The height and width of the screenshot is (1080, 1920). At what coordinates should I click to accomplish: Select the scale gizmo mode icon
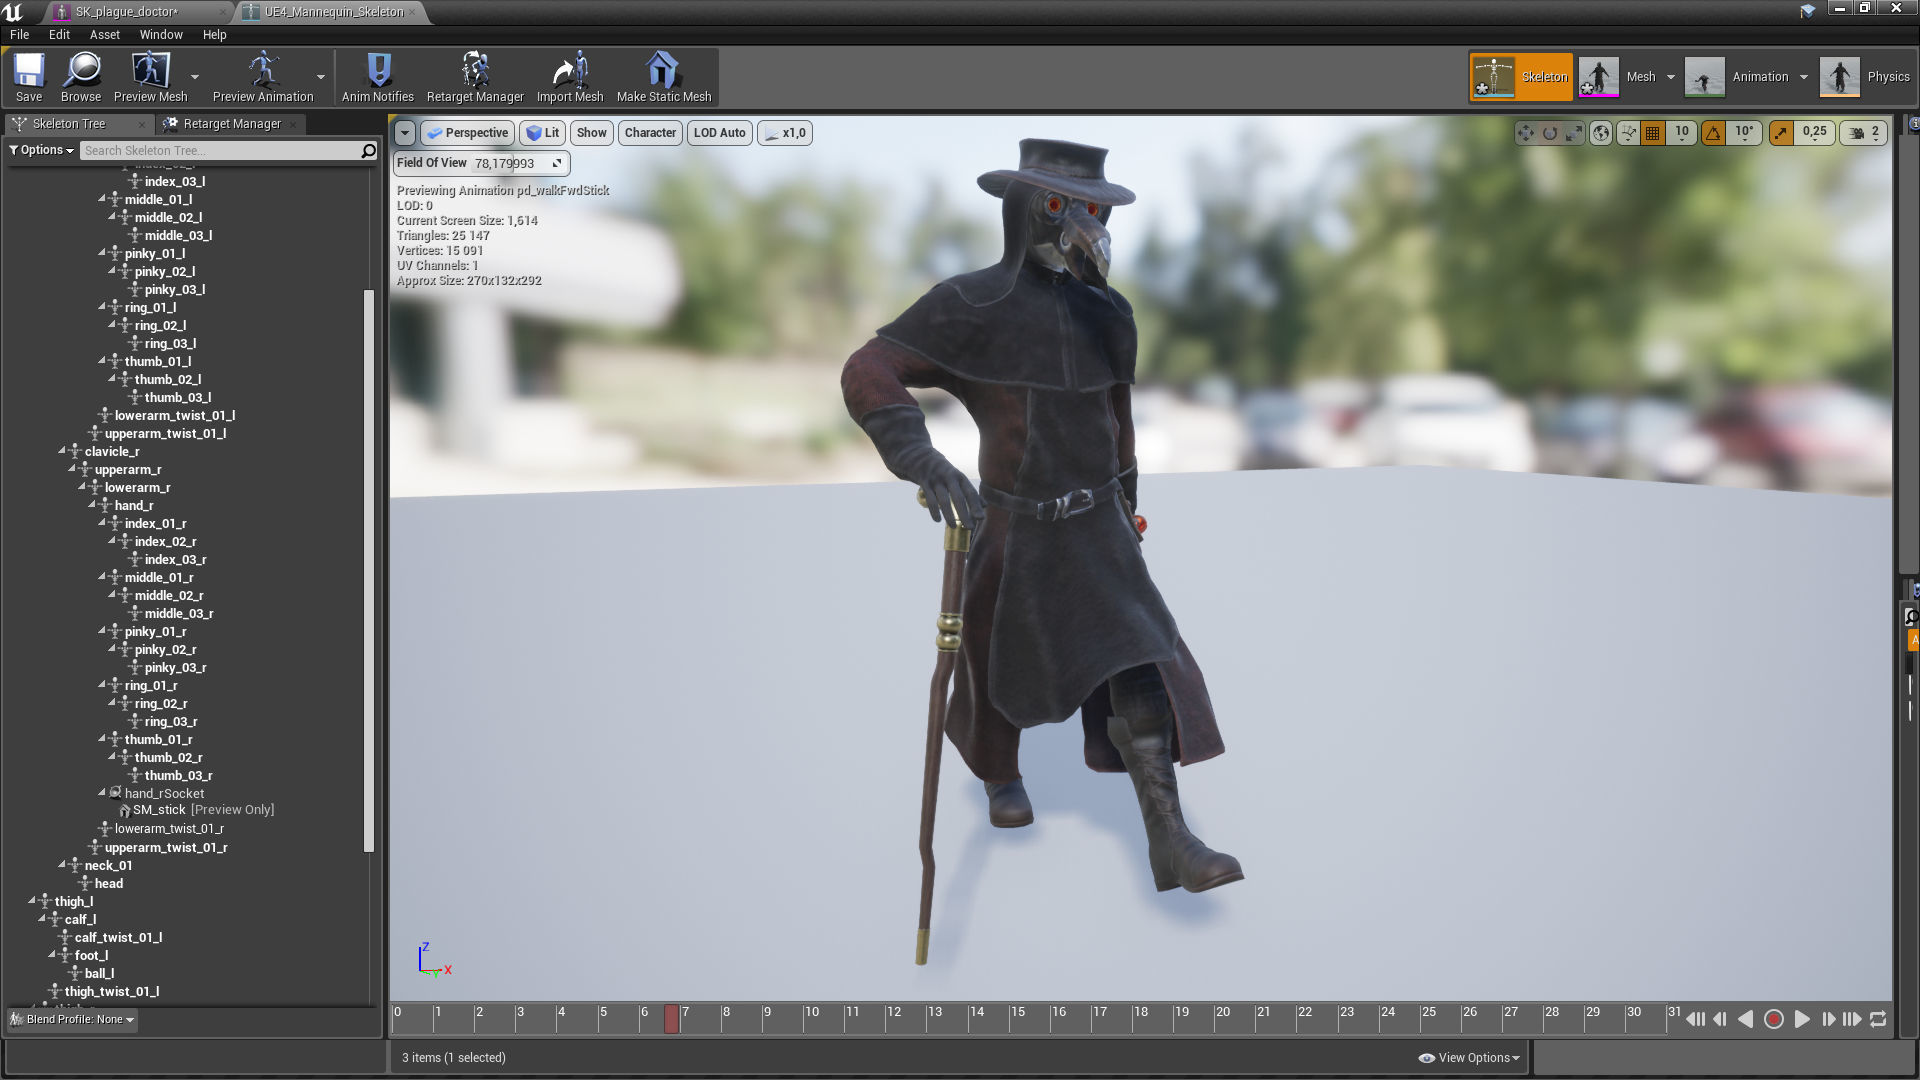1573,133
